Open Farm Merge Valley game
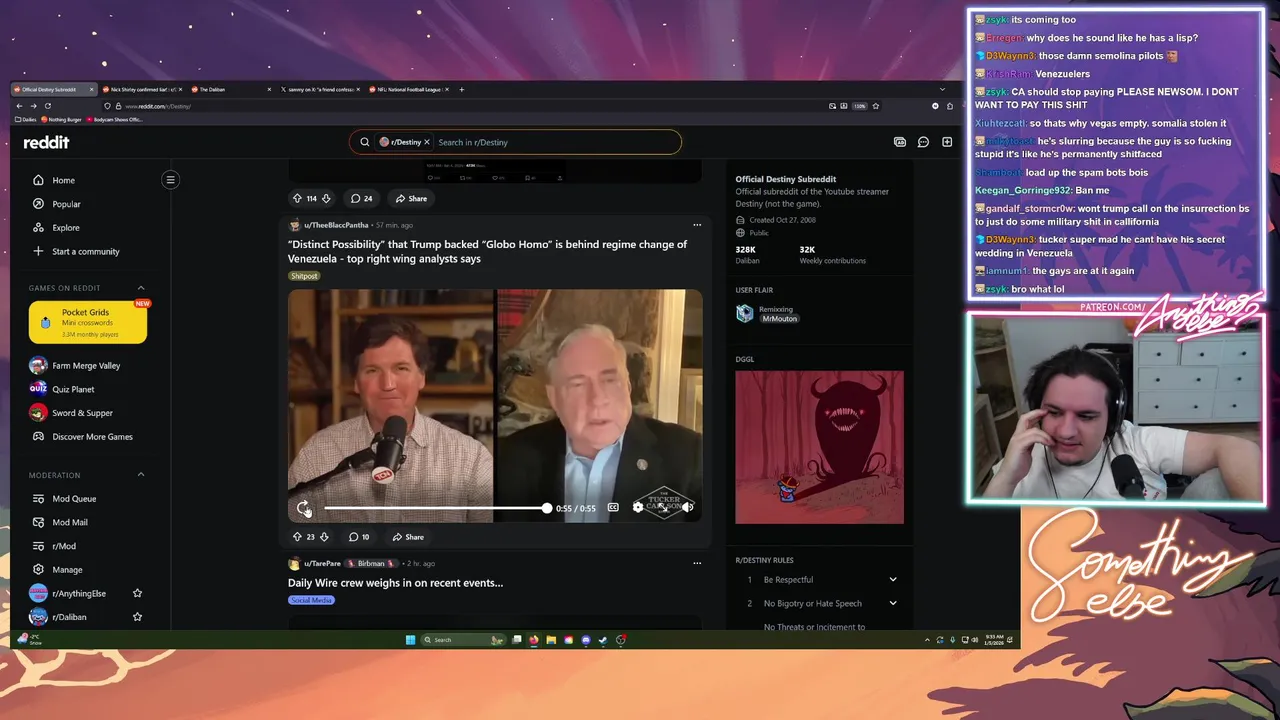 (x=88, y=366)
